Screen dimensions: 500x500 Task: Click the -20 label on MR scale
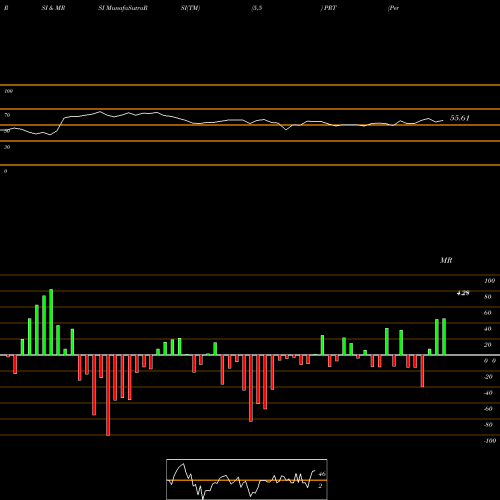(488, 377)
